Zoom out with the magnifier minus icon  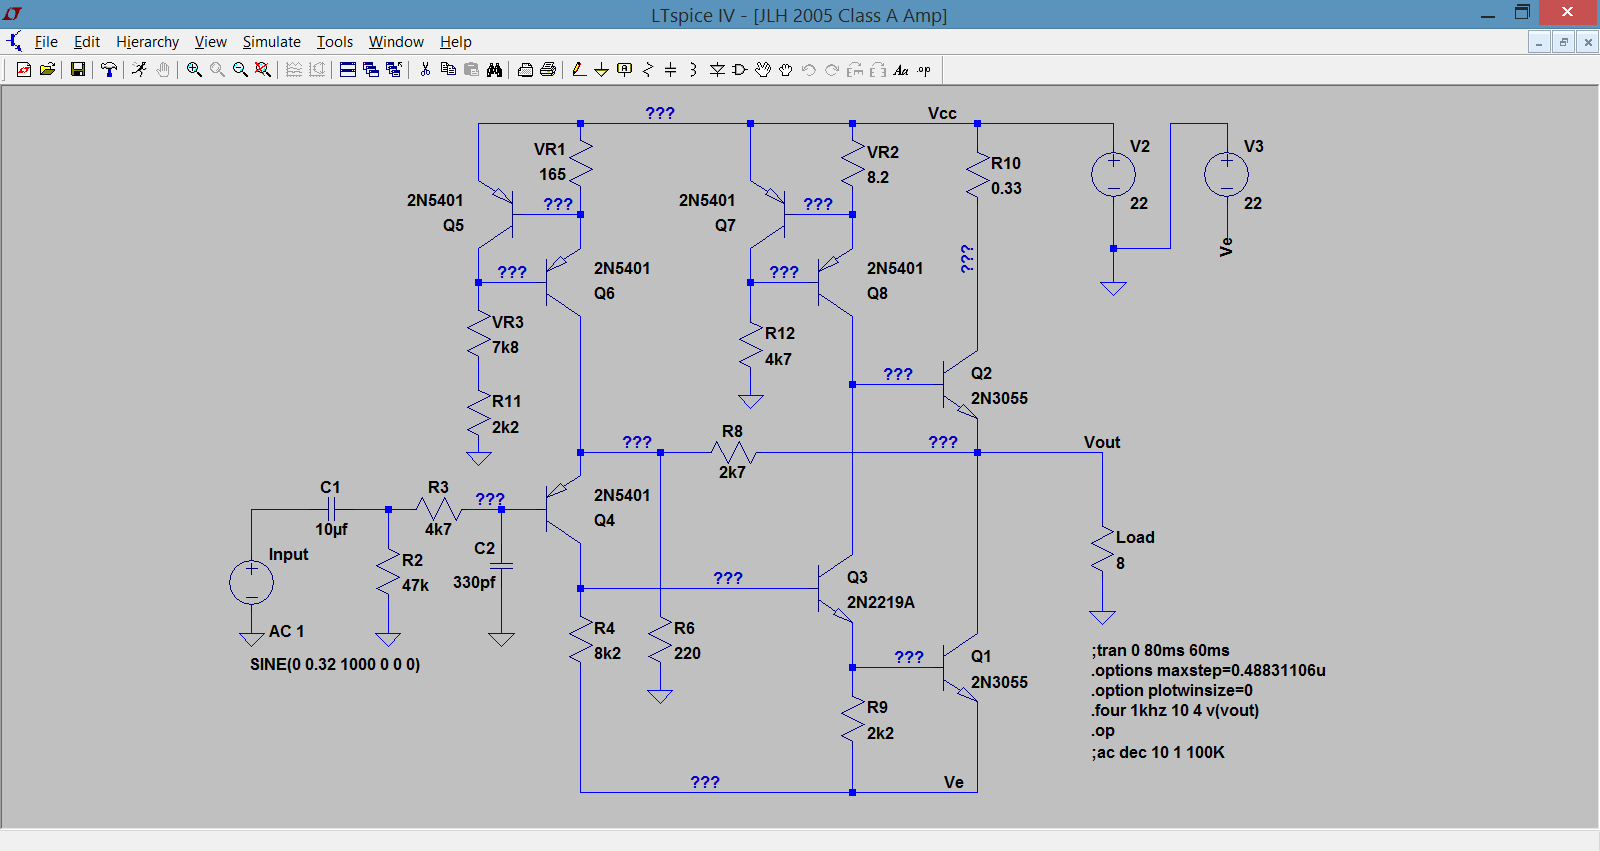pos(240,70)
